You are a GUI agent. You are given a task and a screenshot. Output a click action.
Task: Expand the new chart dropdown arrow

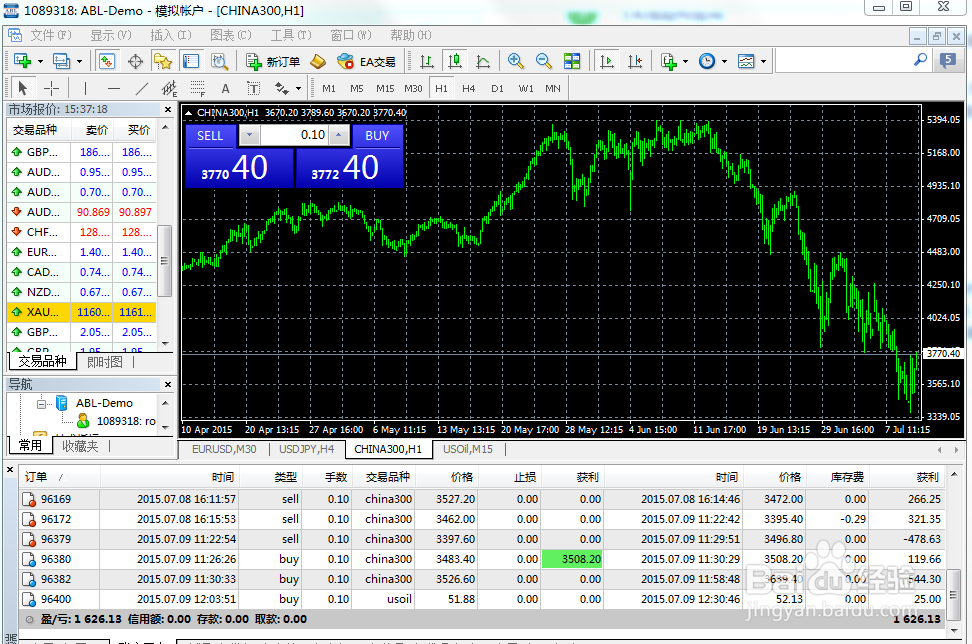click(40, 61)
